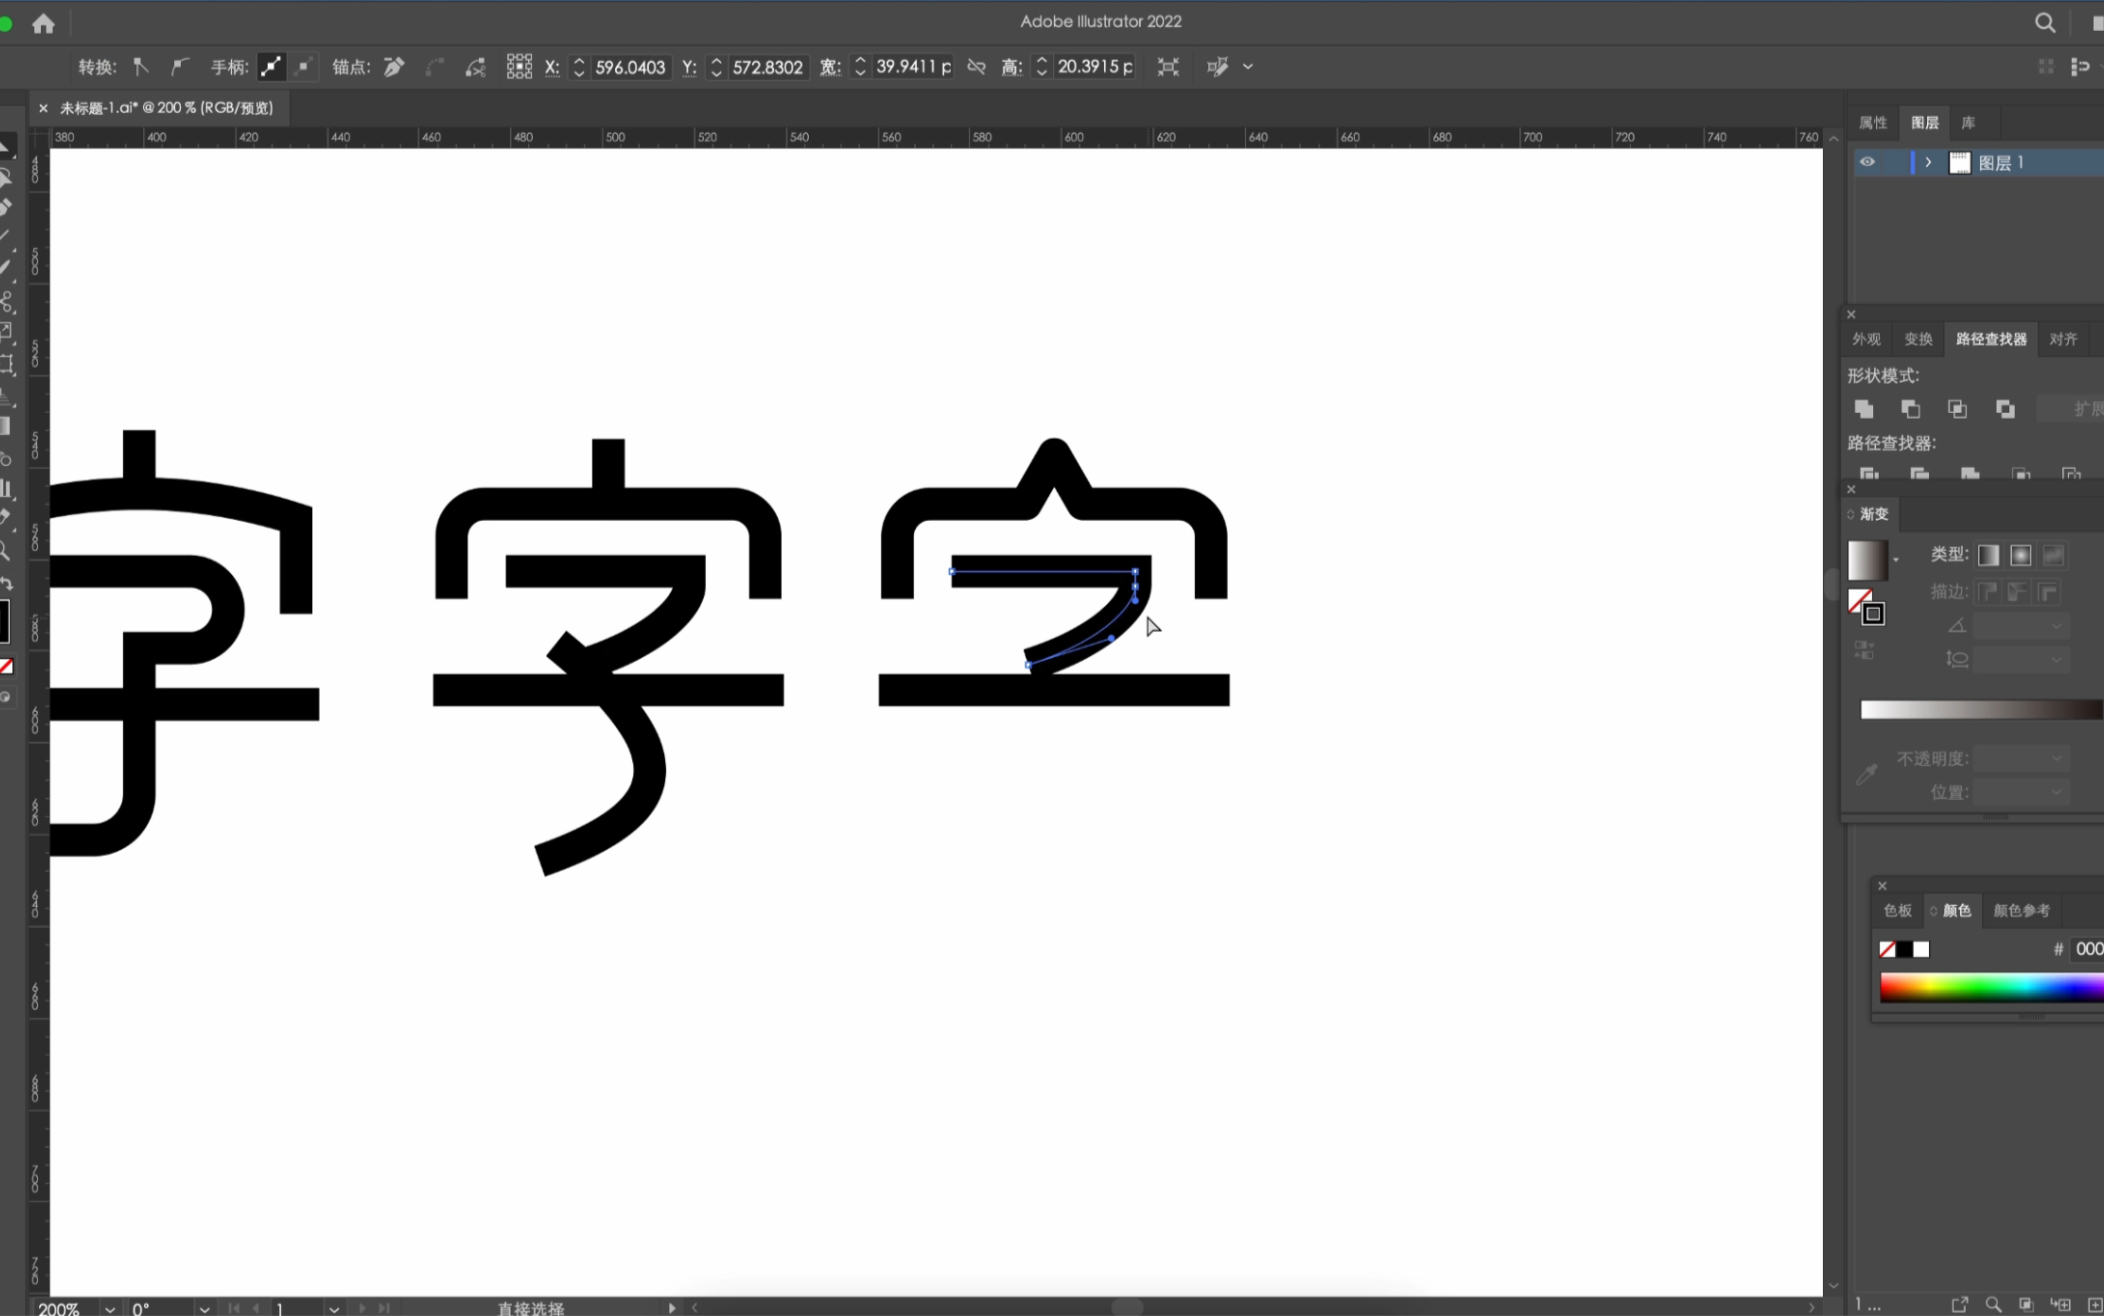
Task: Show handles for multiple selected anchor points
Action: point(271,67)
